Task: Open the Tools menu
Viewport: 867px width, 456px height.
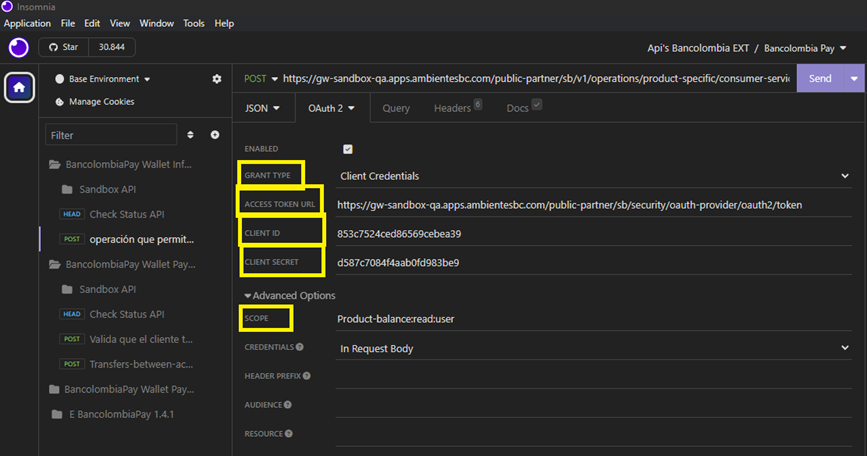Action: click(x=194, y=23)
